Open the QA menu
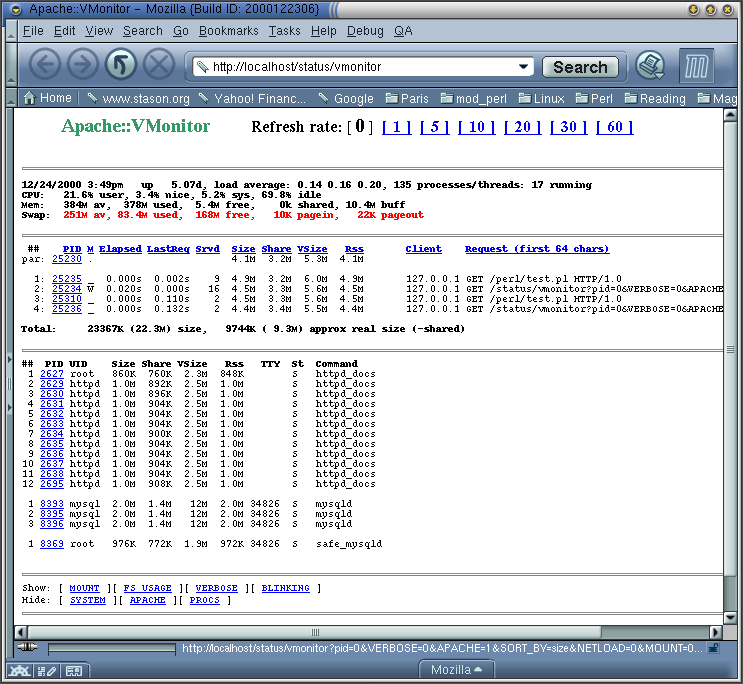This screenshot has height=684, width=743. pyautogui.click(x=403, y=31)
